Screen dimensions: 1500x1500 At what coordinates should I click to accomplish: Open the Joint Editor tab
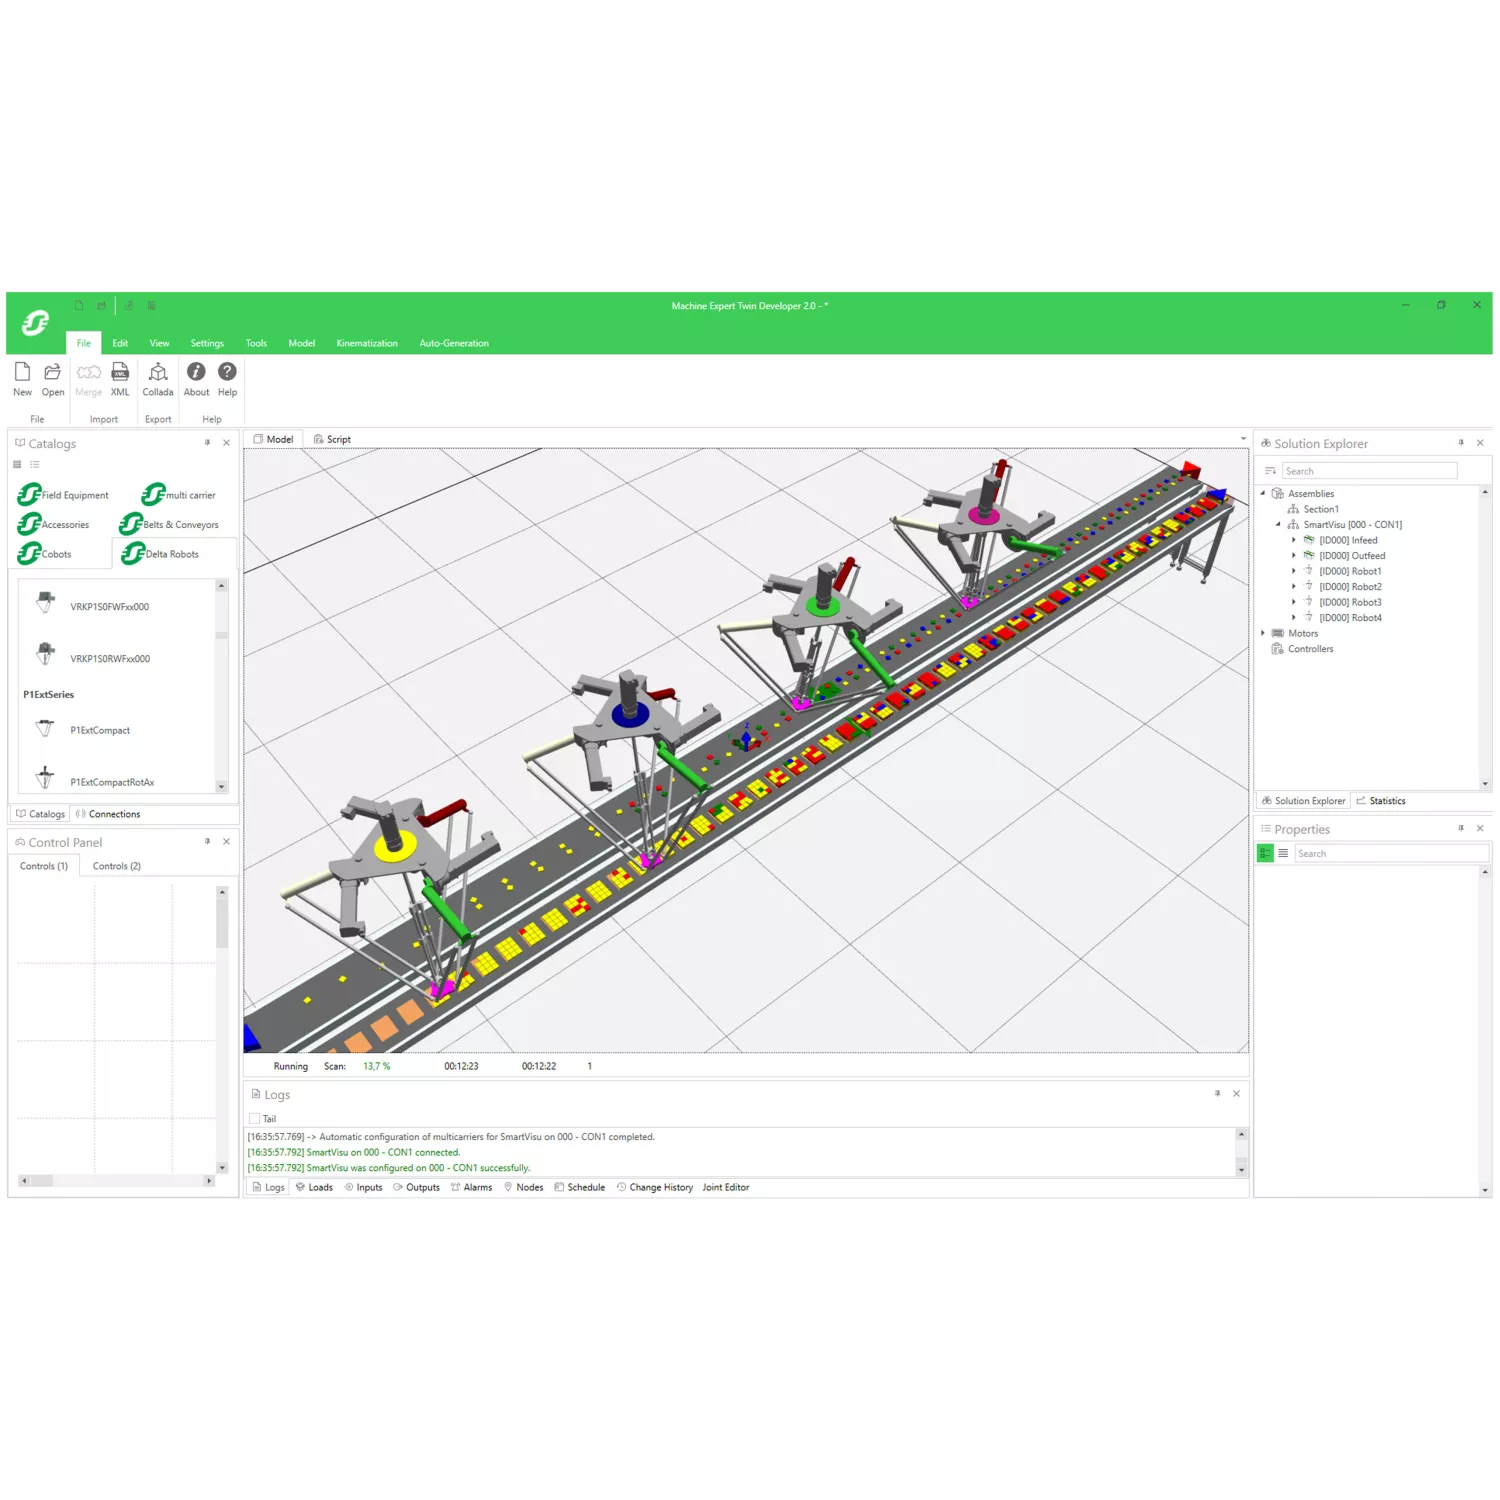[725, 1187]
